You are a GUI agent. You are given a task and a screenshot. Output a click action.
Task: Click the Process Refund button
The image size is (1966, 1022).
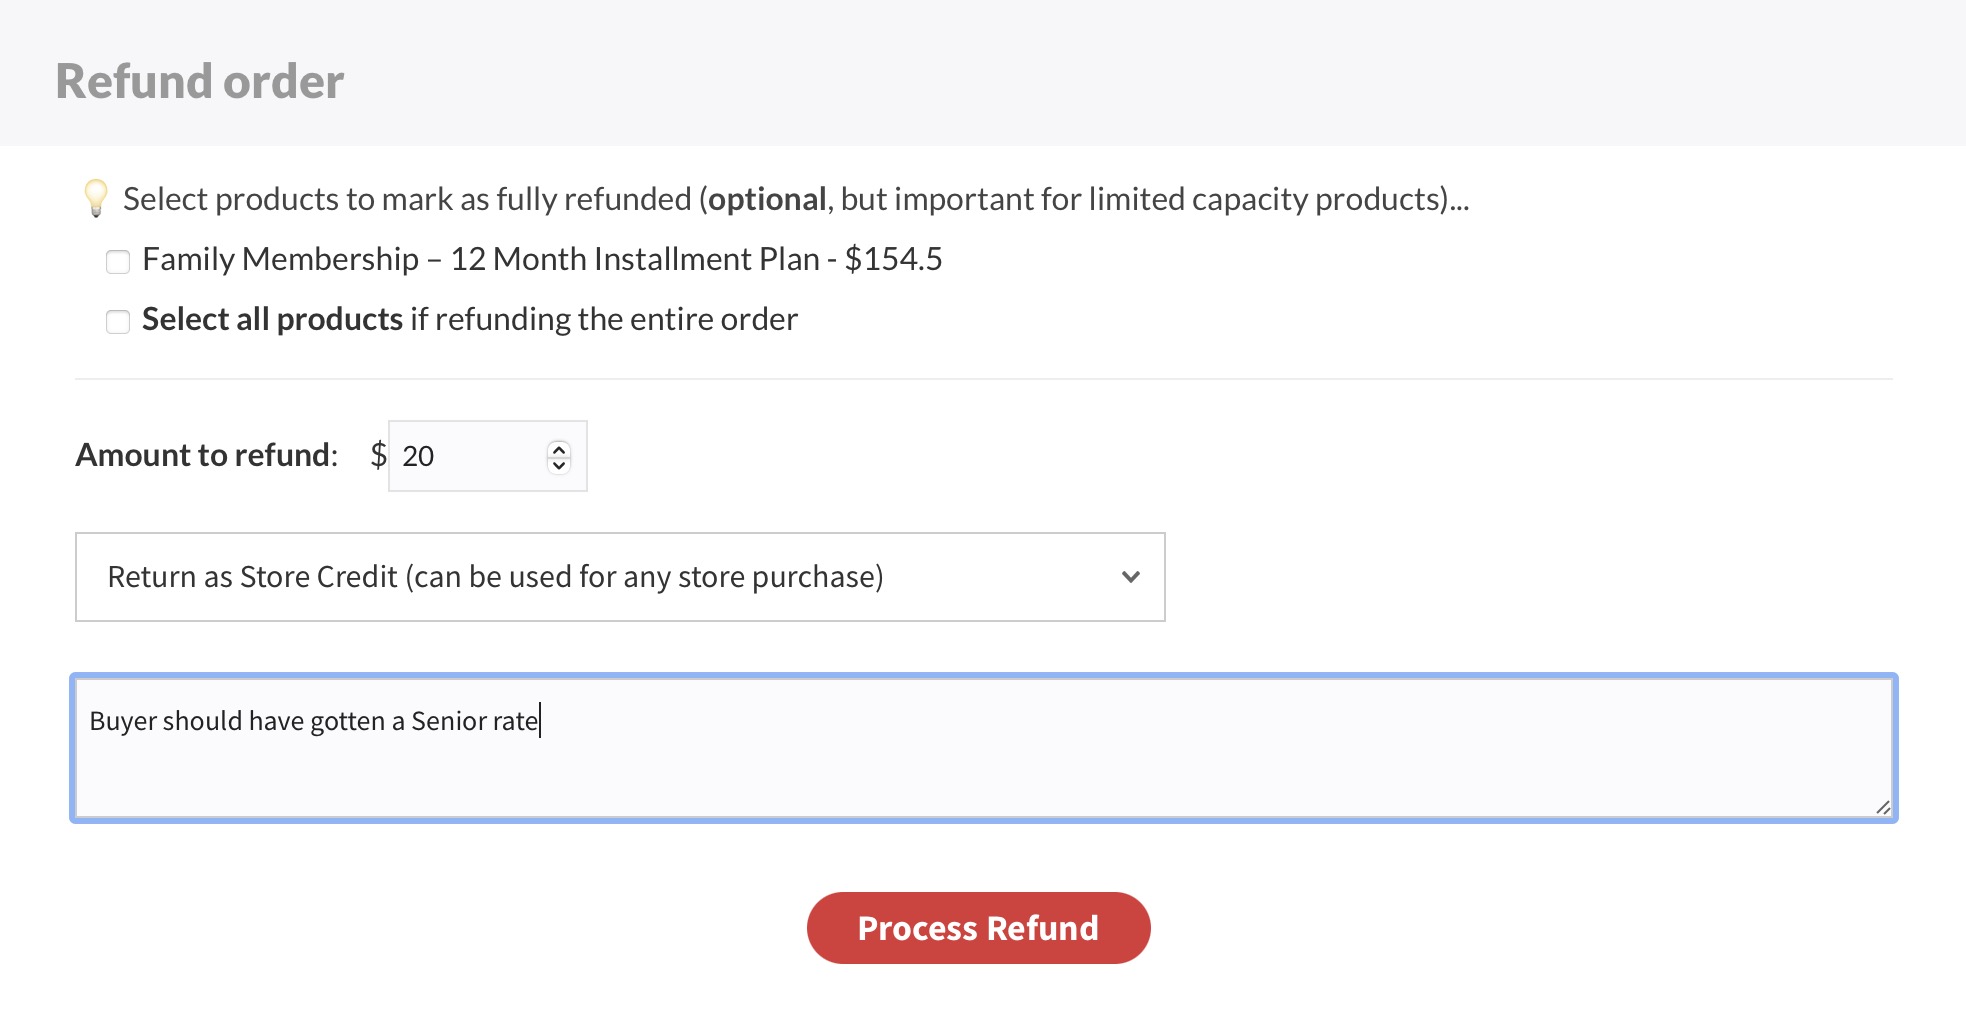[978, 928]
